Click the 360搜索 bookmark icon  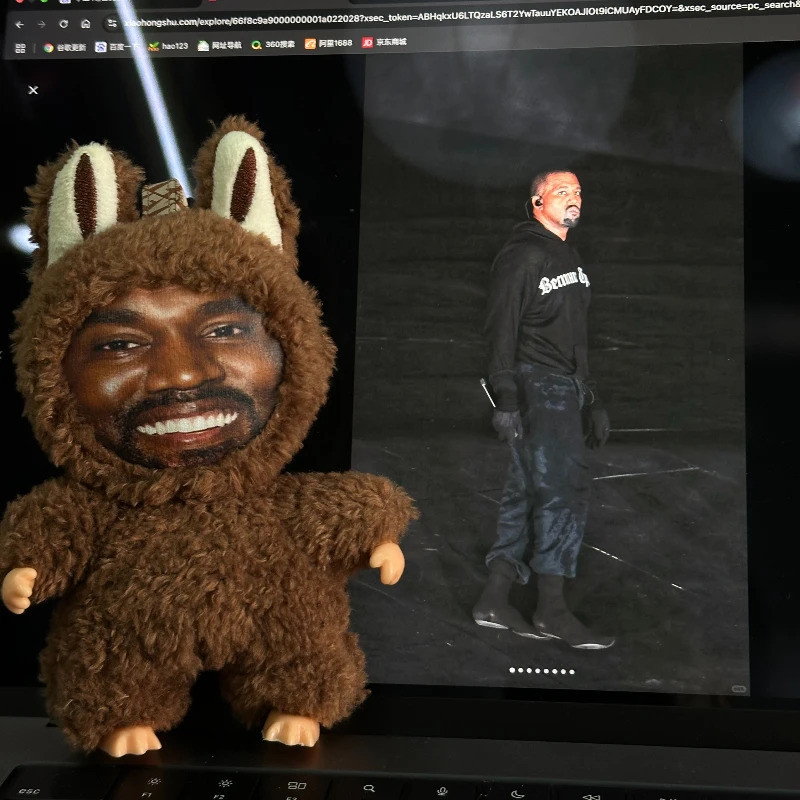click(256, 46)
